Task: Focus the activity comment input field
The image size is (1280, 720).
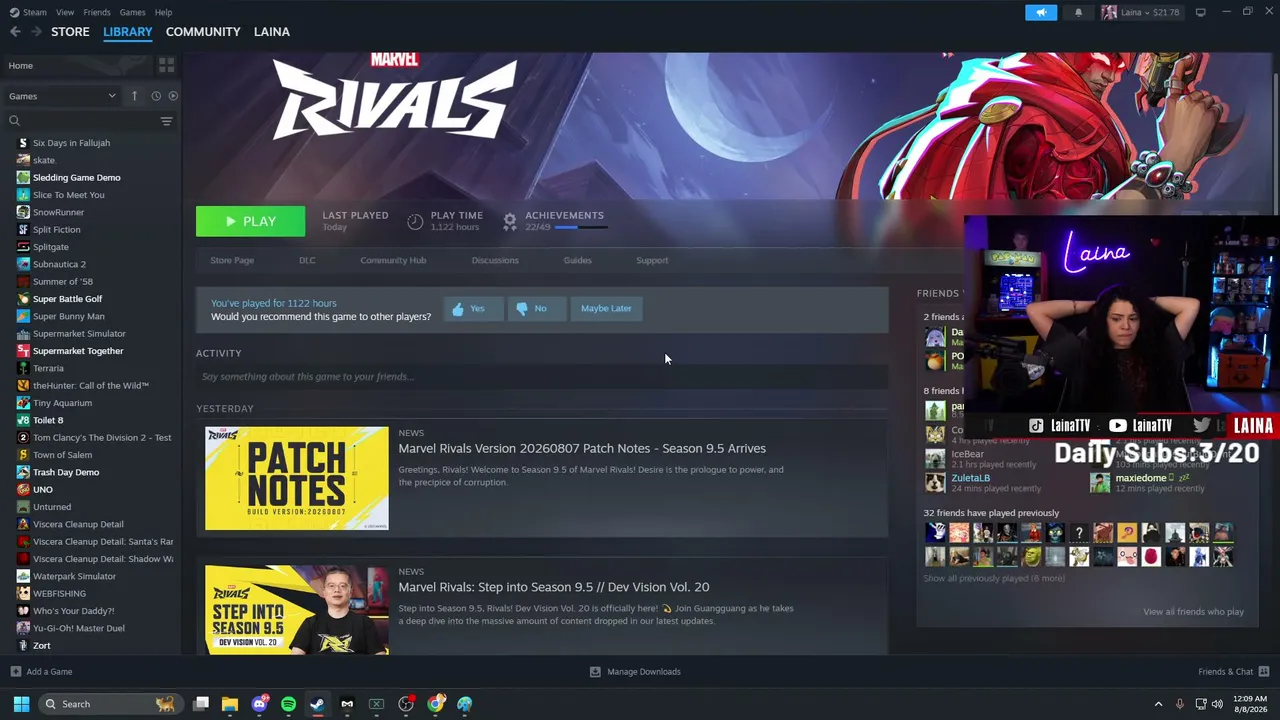Action: tap(542, 377)
